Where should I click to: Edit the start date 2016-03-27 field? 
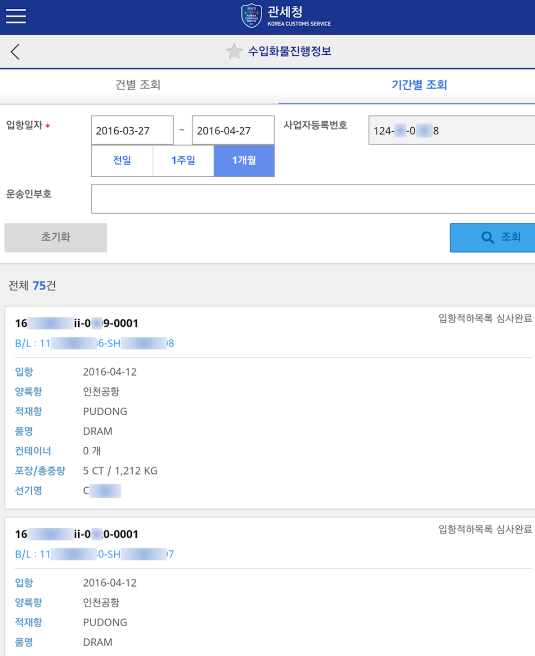pyautogui.click(x=132, y=131)
